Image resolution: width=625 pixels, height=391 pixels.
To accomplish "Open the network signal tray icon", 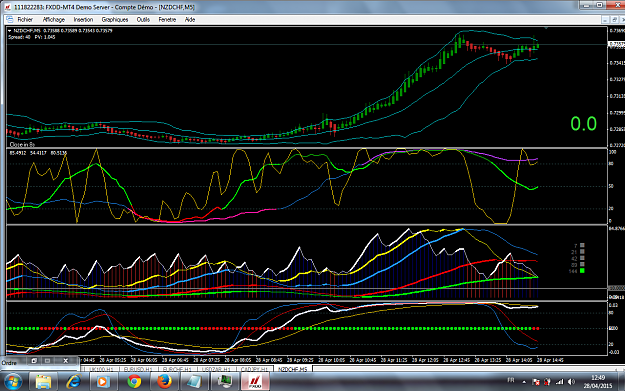I will [560, 382].
